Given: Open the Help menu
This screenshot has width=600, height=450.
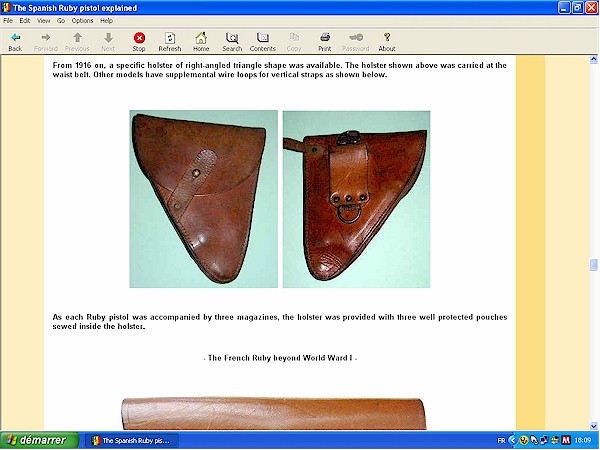Looking at the screenshot, I should 106,20.
